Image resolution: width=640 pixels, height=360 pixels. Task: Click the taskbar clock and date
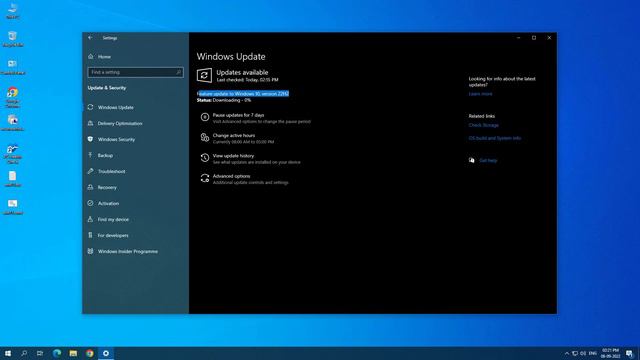tap(611, 353)
